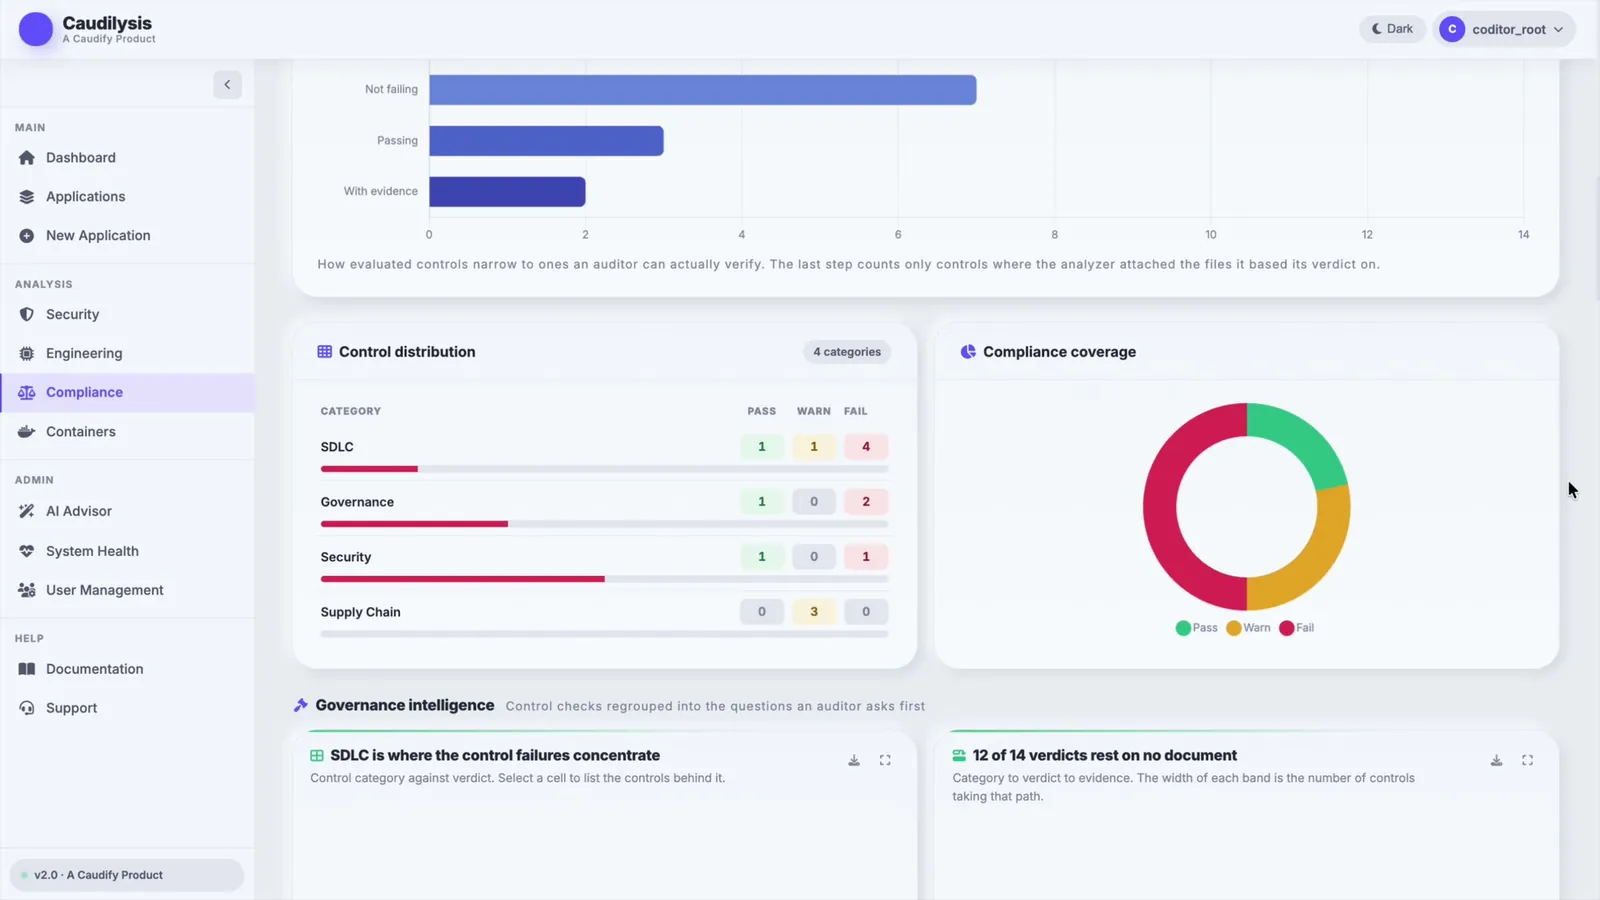Click the Passing bar in chart
1600x900 pixels.
547,140
